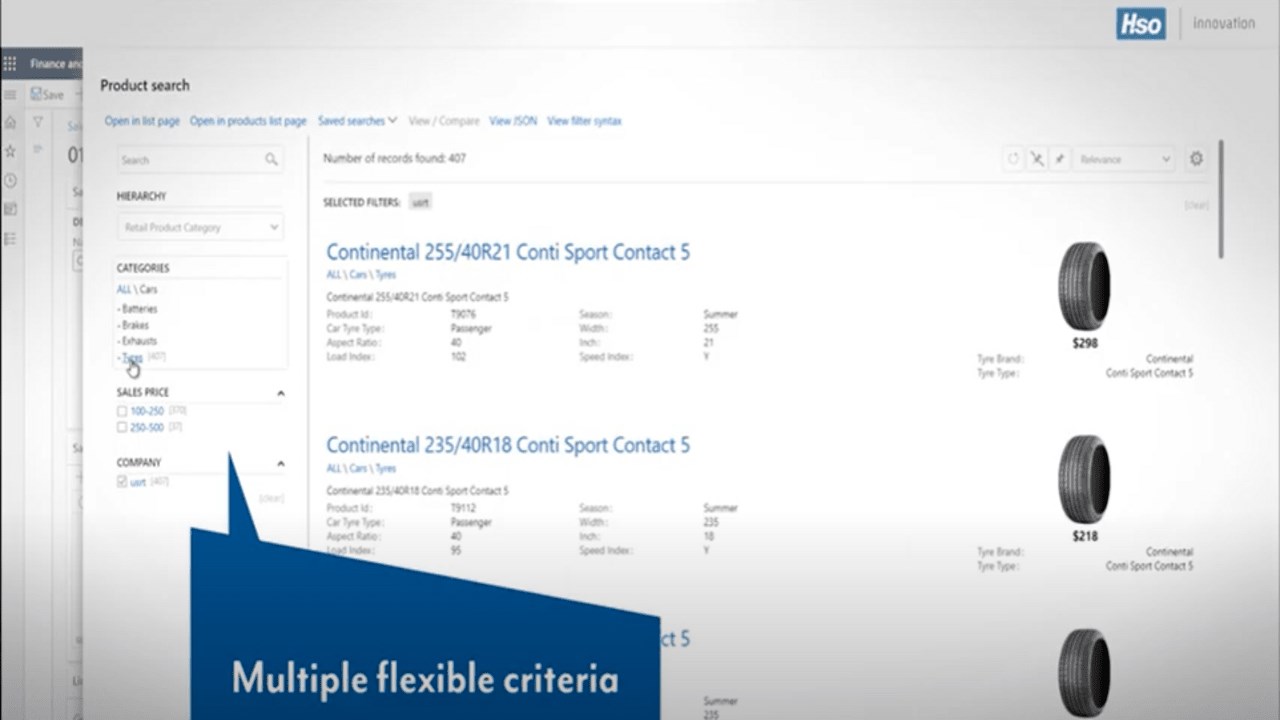Collapse the Sales Price filter section
The width and height of the screenshot is (1280, 720).
click(280, 393)
